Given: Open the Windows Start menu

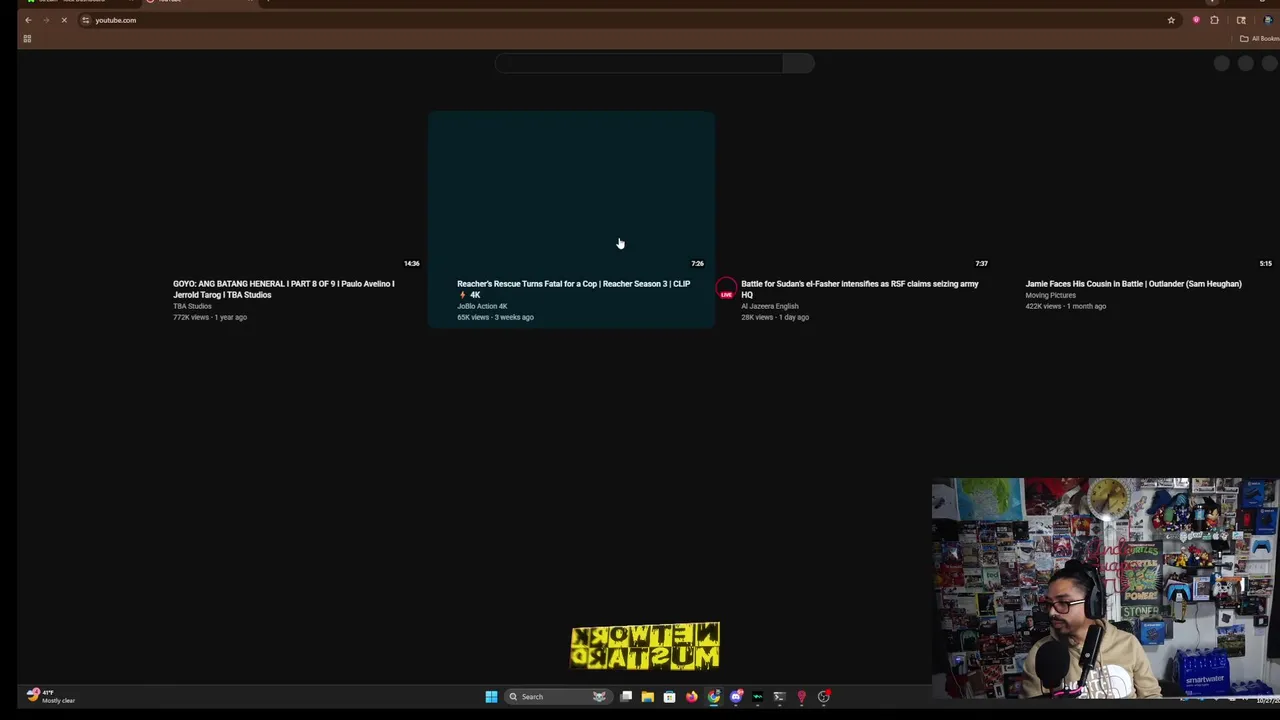Looking at the screenshot, I should click(x=491, y=697).
